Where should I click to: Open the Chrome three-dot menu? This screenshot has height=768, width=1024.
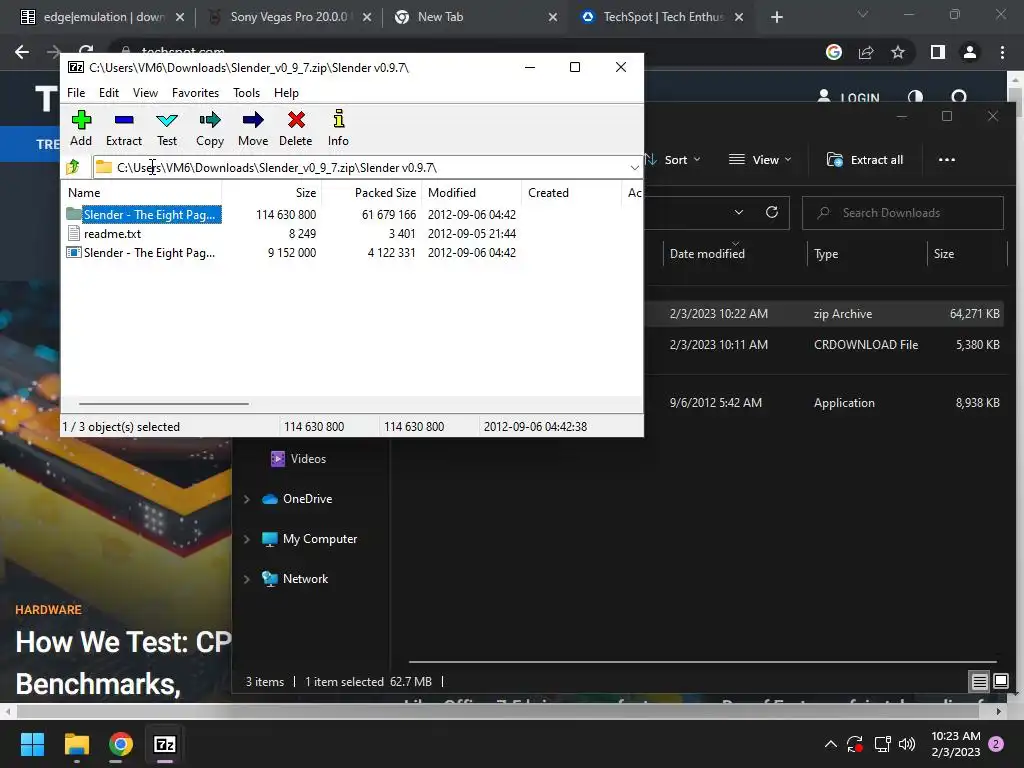click(1002, 52)
